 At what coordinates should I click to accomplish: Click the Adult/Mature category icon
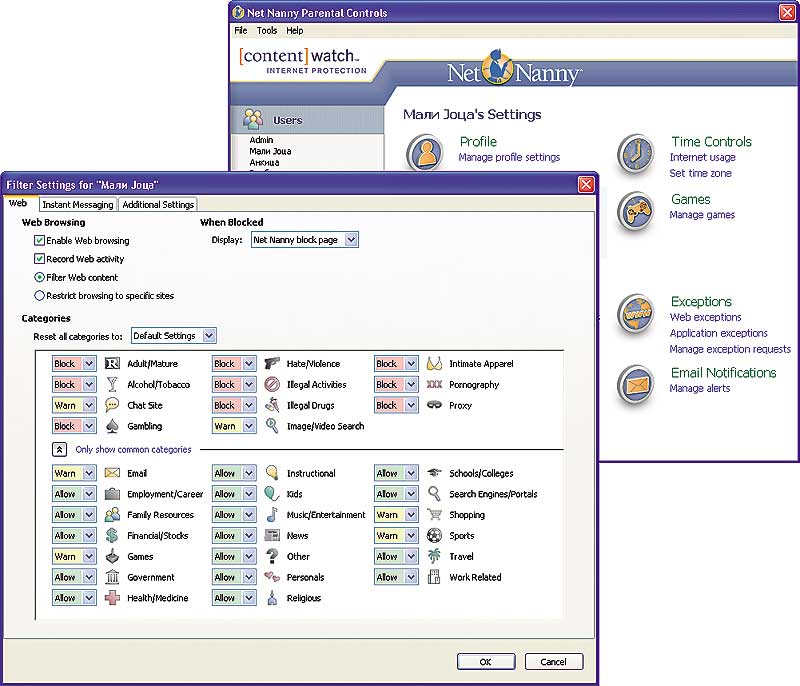[112, 364]
